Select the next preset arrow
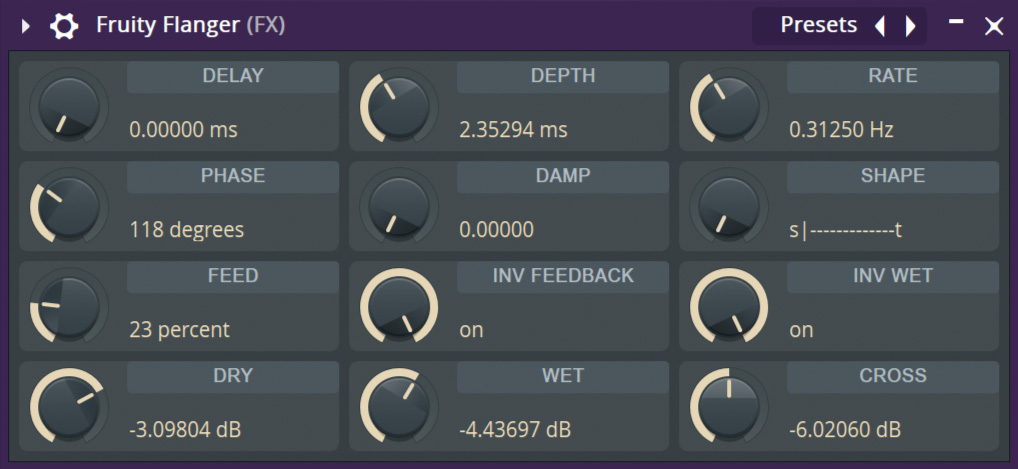This screenshot has width=1018, height=469. click(x=910, y=26)
